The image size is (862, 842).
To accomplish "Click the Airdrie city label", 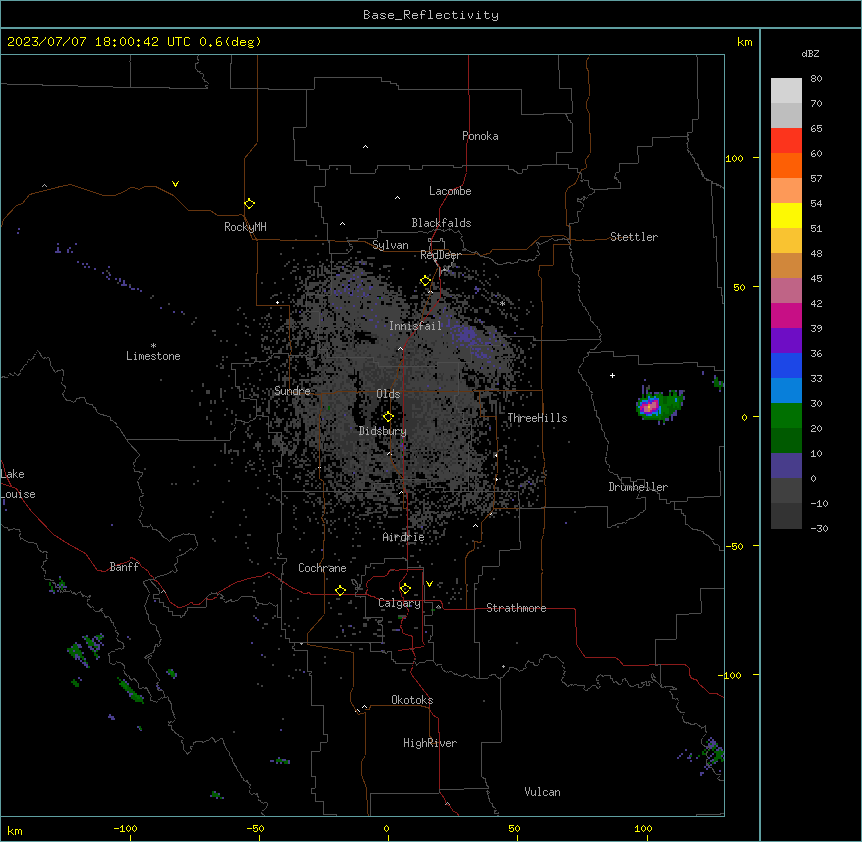I will pos(404,537).
